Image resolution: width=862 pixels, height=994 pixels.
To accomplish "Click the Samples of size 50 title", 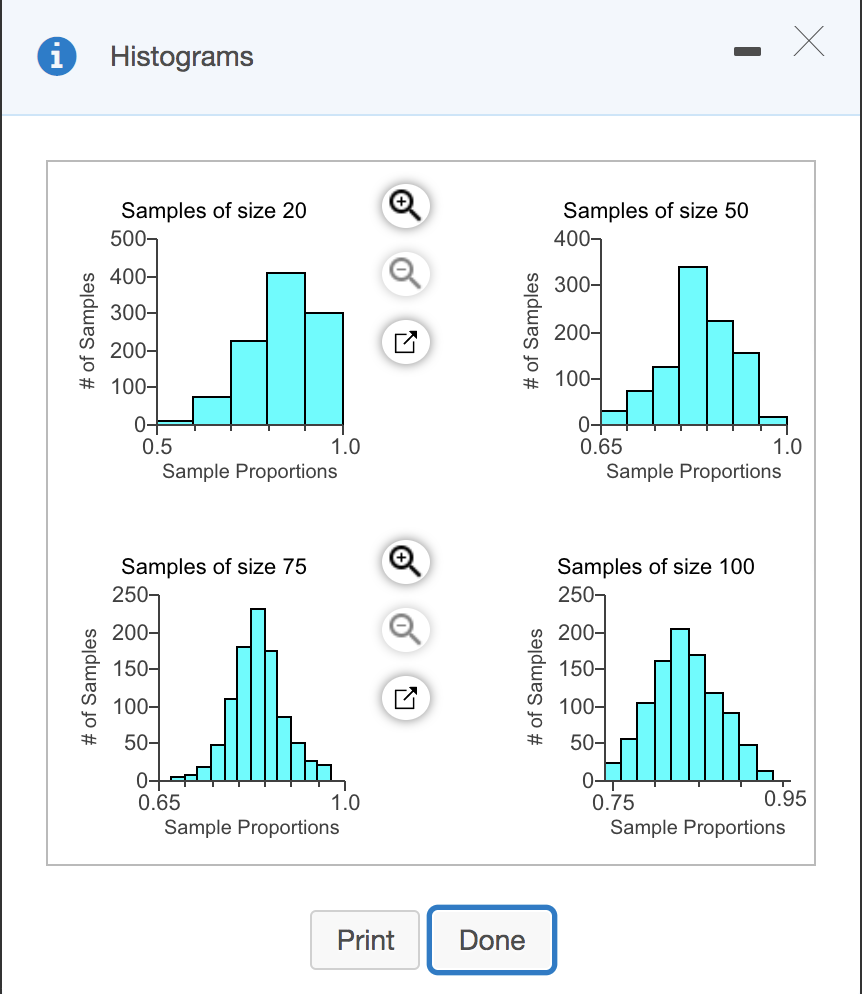I will [x=657, y=211].
